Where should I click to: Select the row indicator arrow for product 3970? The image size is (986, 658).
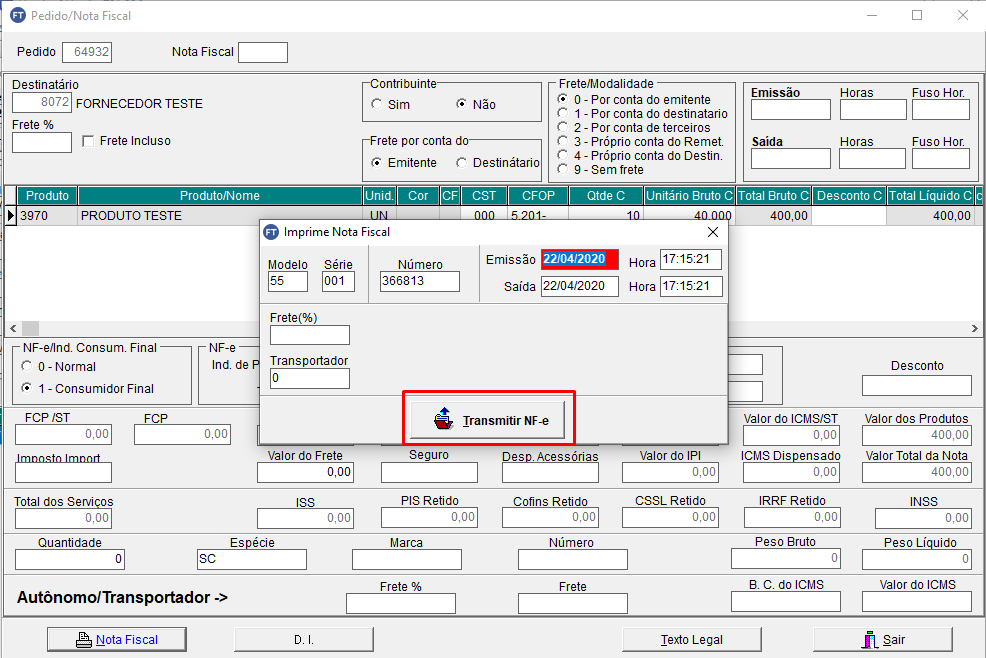(x=11, y=215)
